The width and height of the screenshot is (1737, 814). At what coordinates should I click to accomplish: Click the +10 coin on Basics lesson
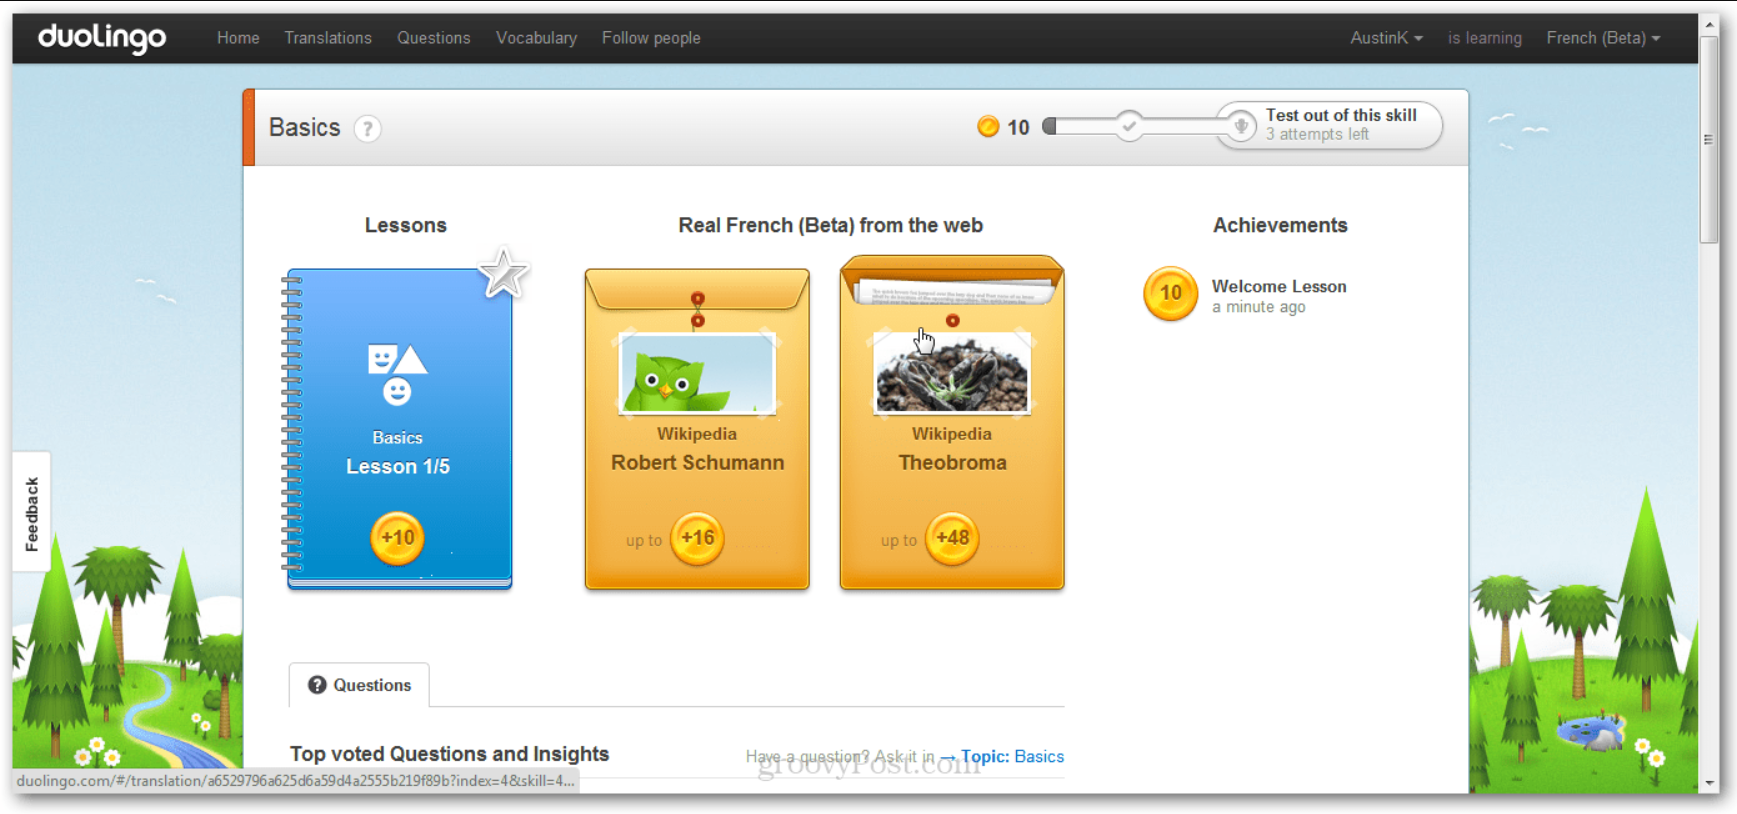(397, 538)
